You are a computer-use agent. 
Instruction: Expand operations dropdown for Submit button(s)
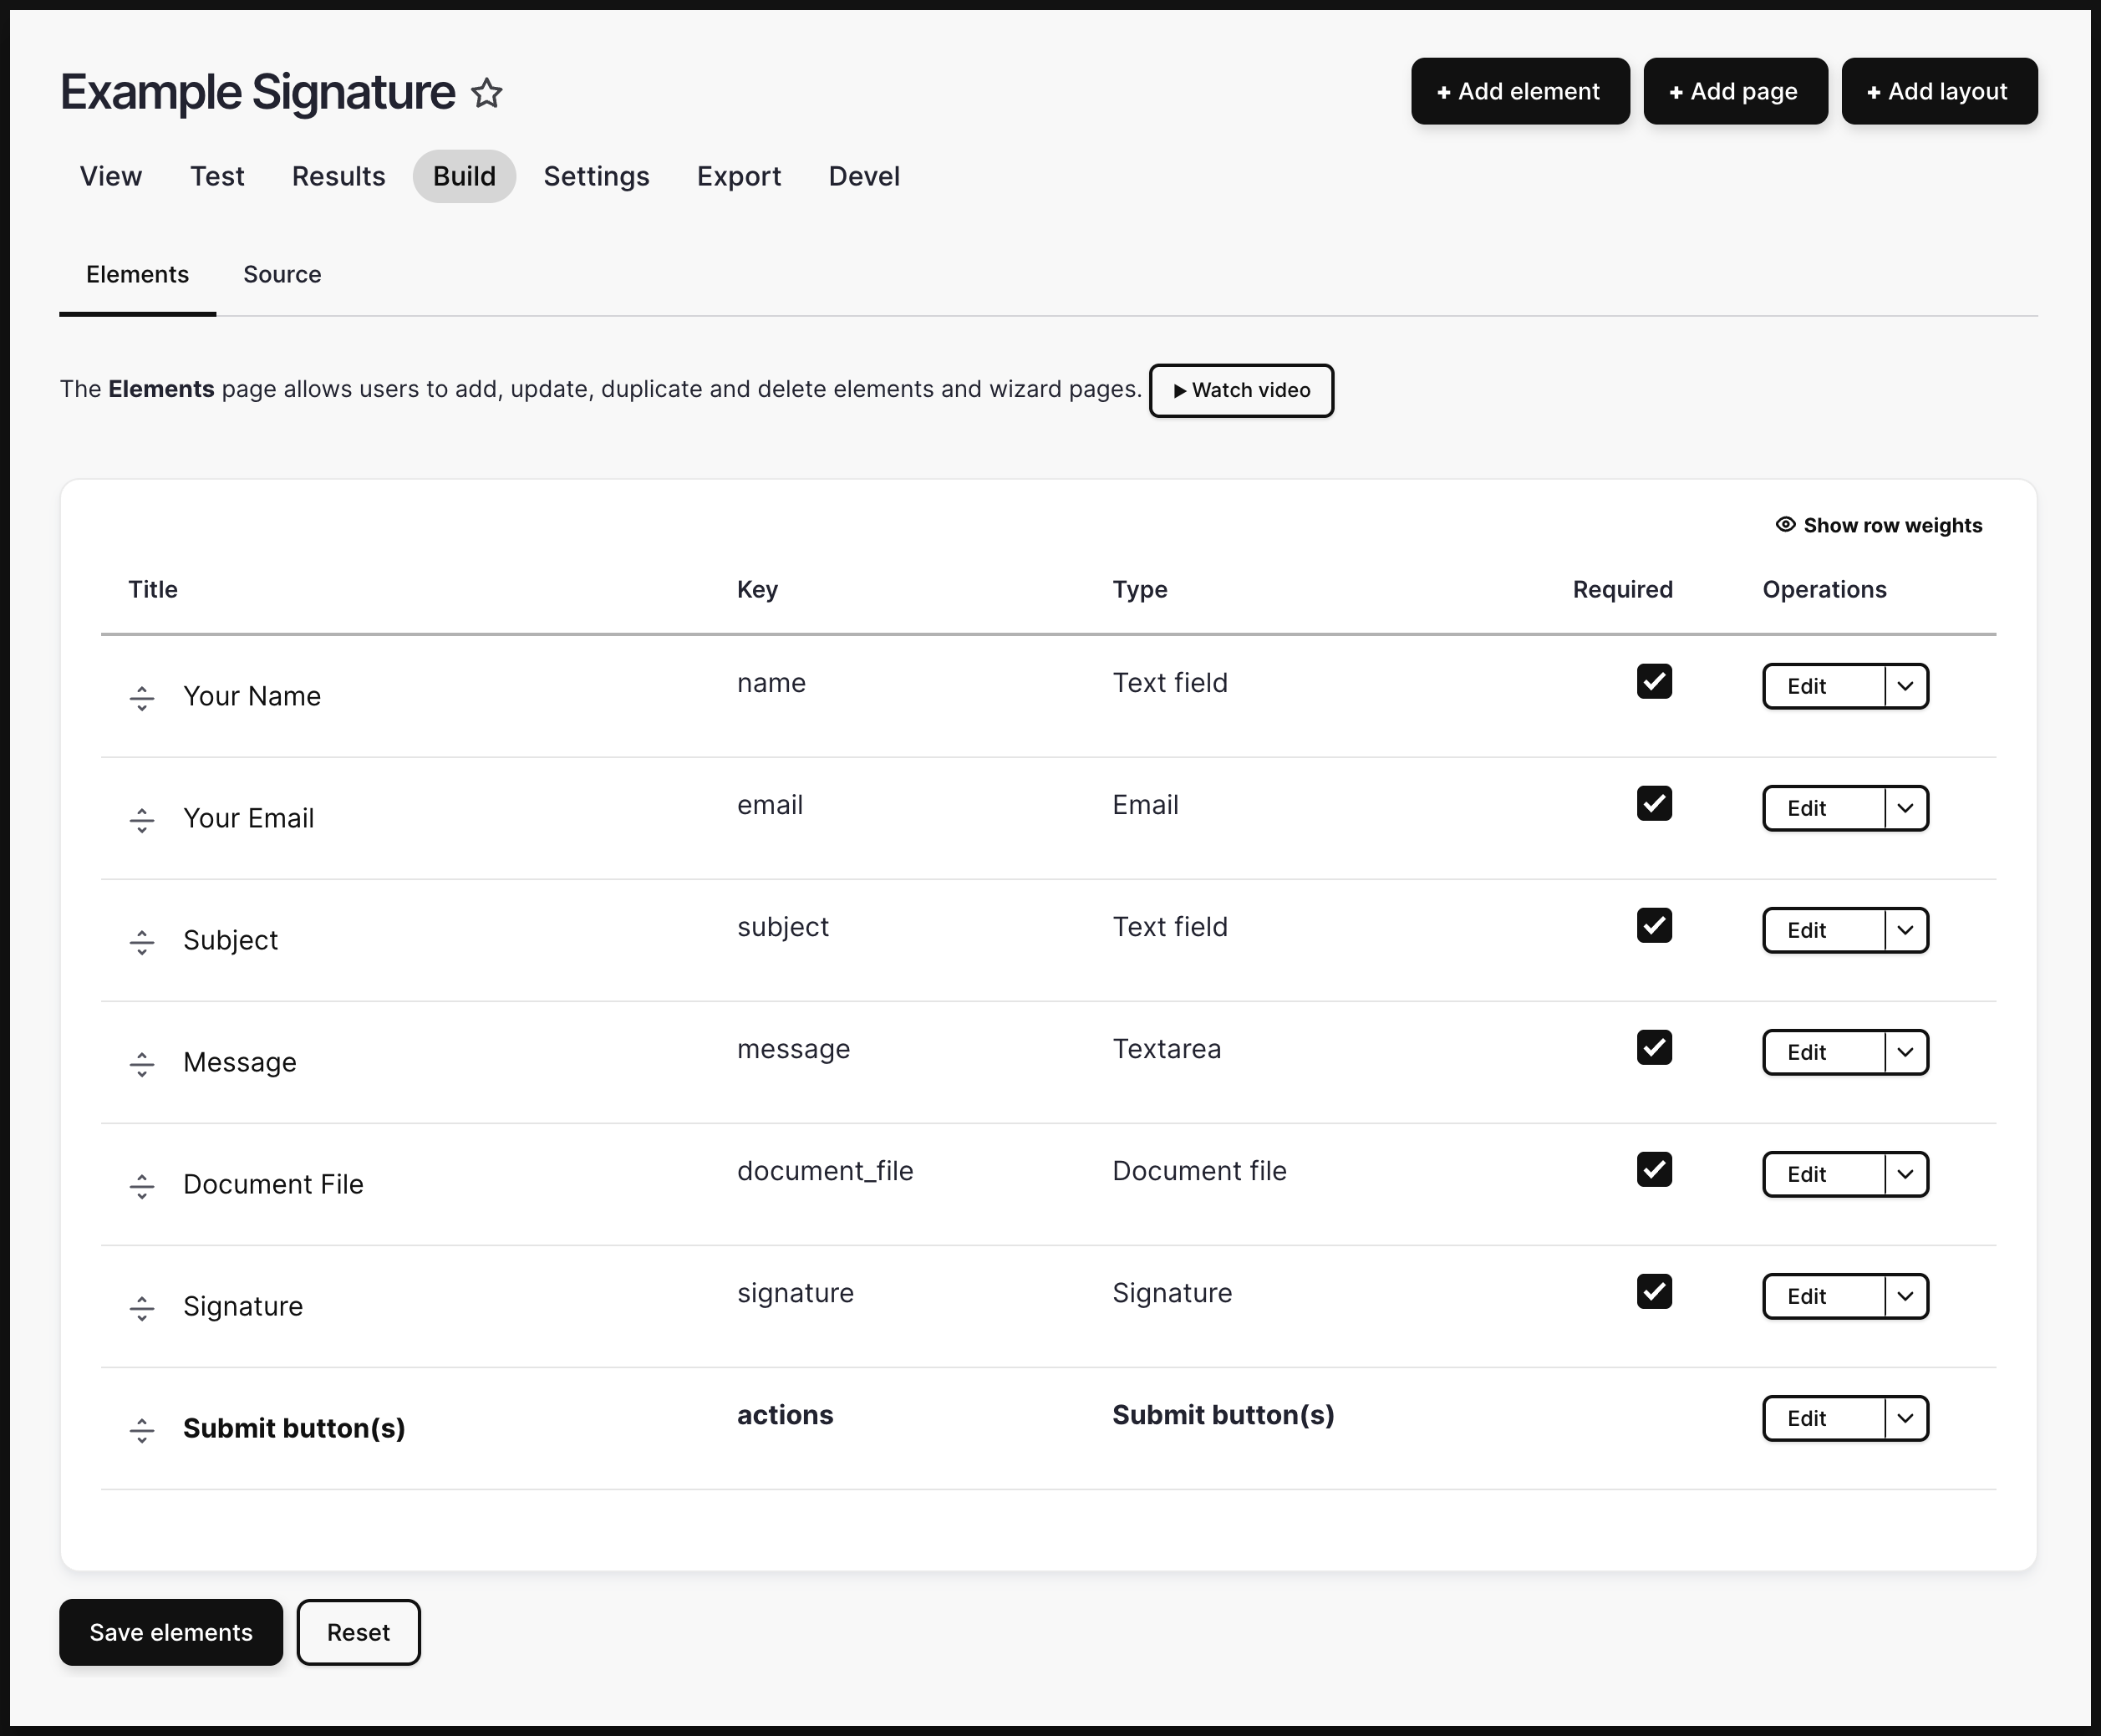pos(1905,1418)
